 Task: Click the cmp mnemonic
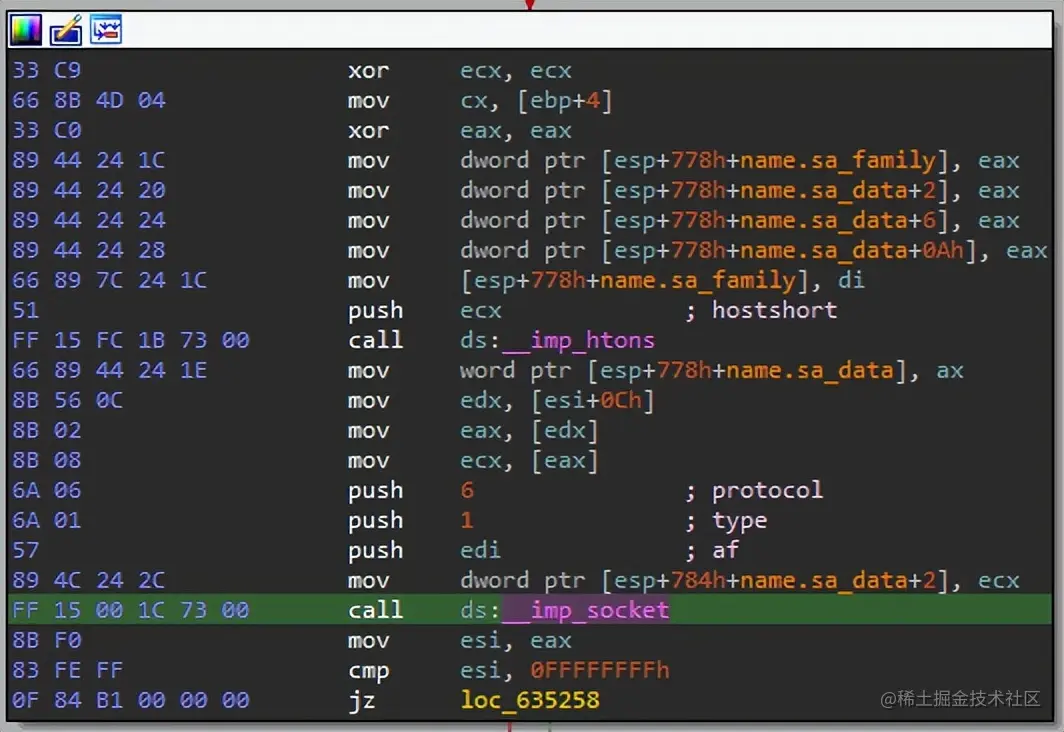pos(368,672)
